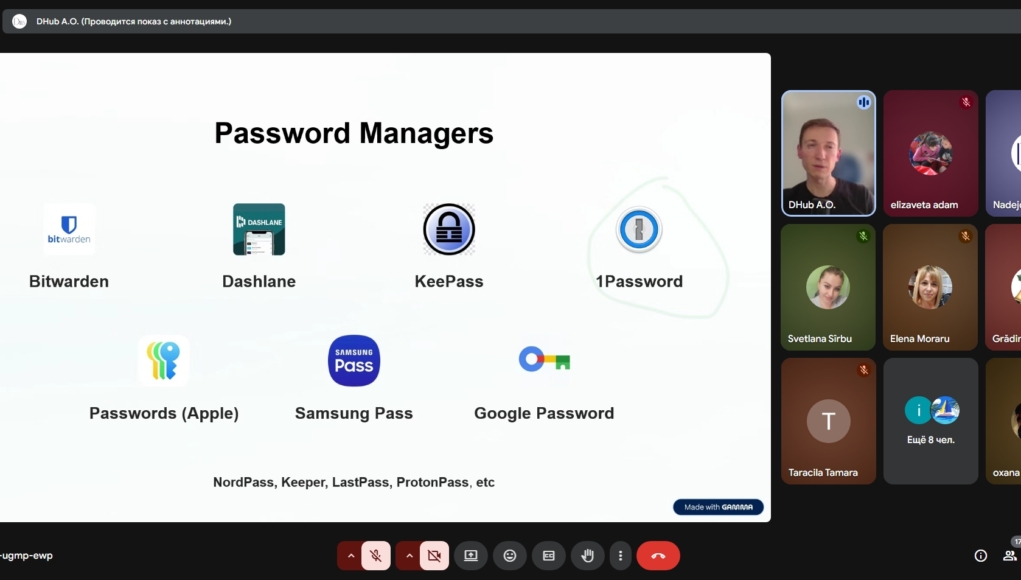Click the Made with Gamma badge
The width and height of the screenshot is (1021, 580).
(718, 507)
